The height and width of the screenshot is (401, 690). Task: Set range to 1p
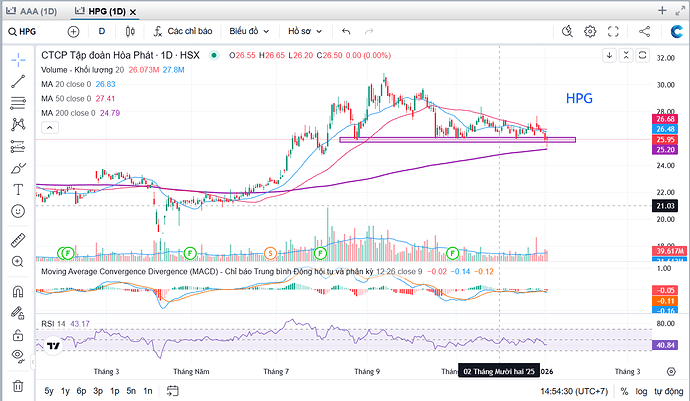pos(115,391)
